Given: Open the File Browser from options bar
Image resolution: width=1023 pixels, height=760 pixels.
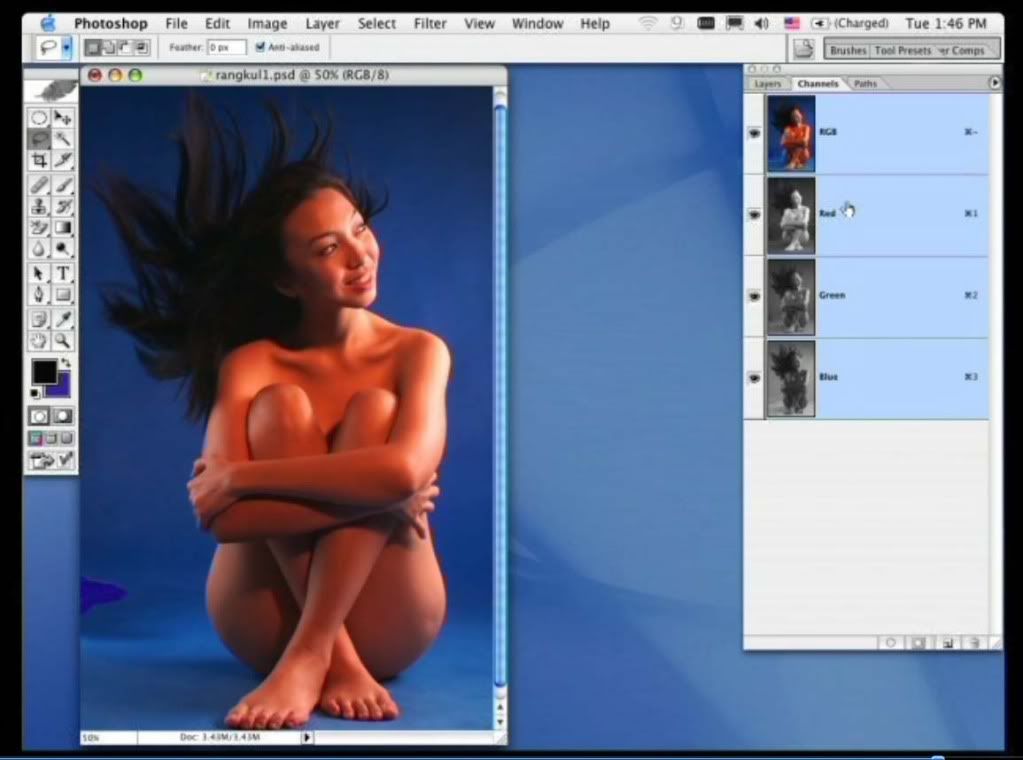Looking at the screenshot, I should tap(803, 49).
